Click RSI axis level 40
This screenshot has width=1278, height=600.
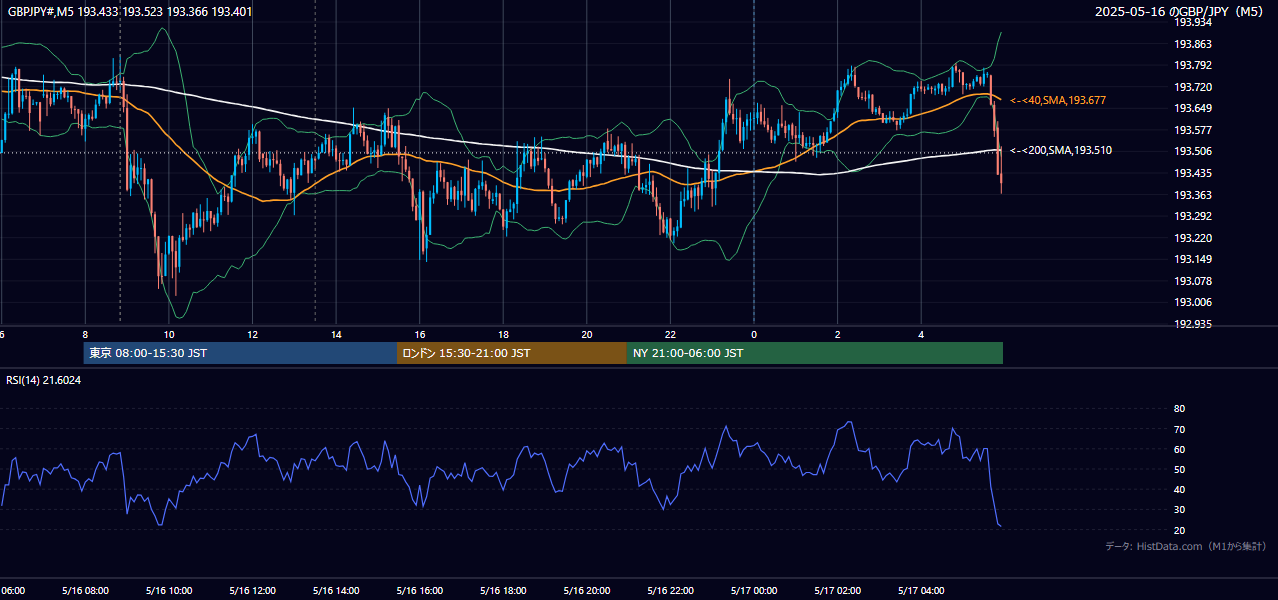(1179, 489)
